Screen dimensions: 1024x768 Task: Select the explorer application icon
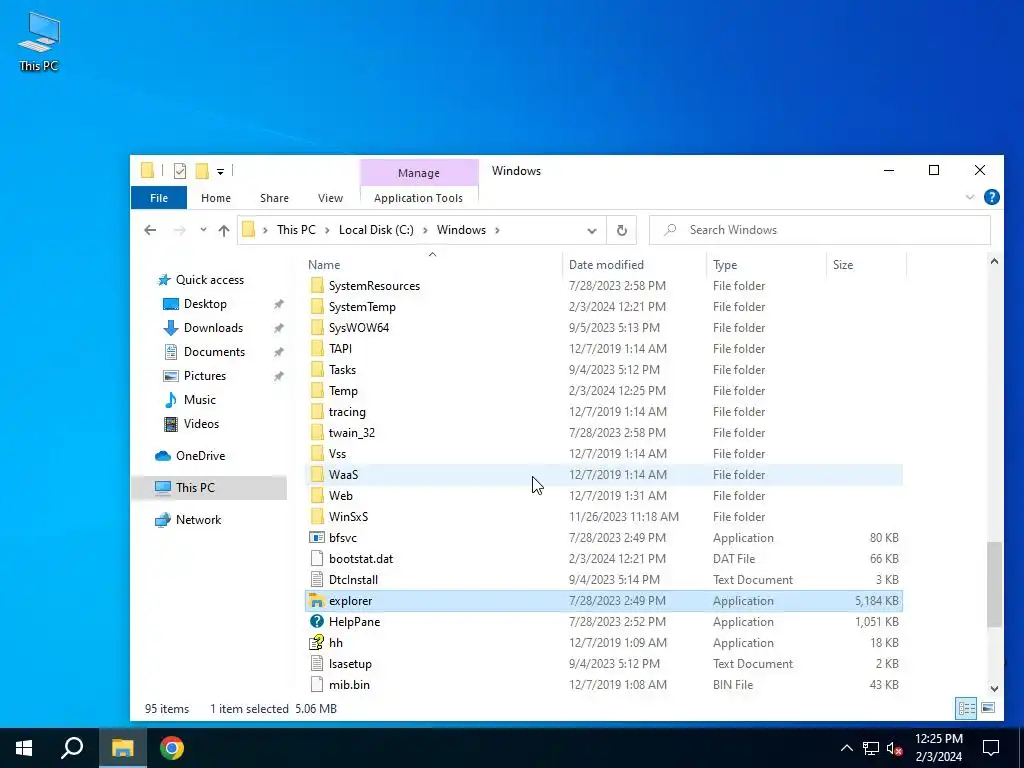tap(317, 601)
